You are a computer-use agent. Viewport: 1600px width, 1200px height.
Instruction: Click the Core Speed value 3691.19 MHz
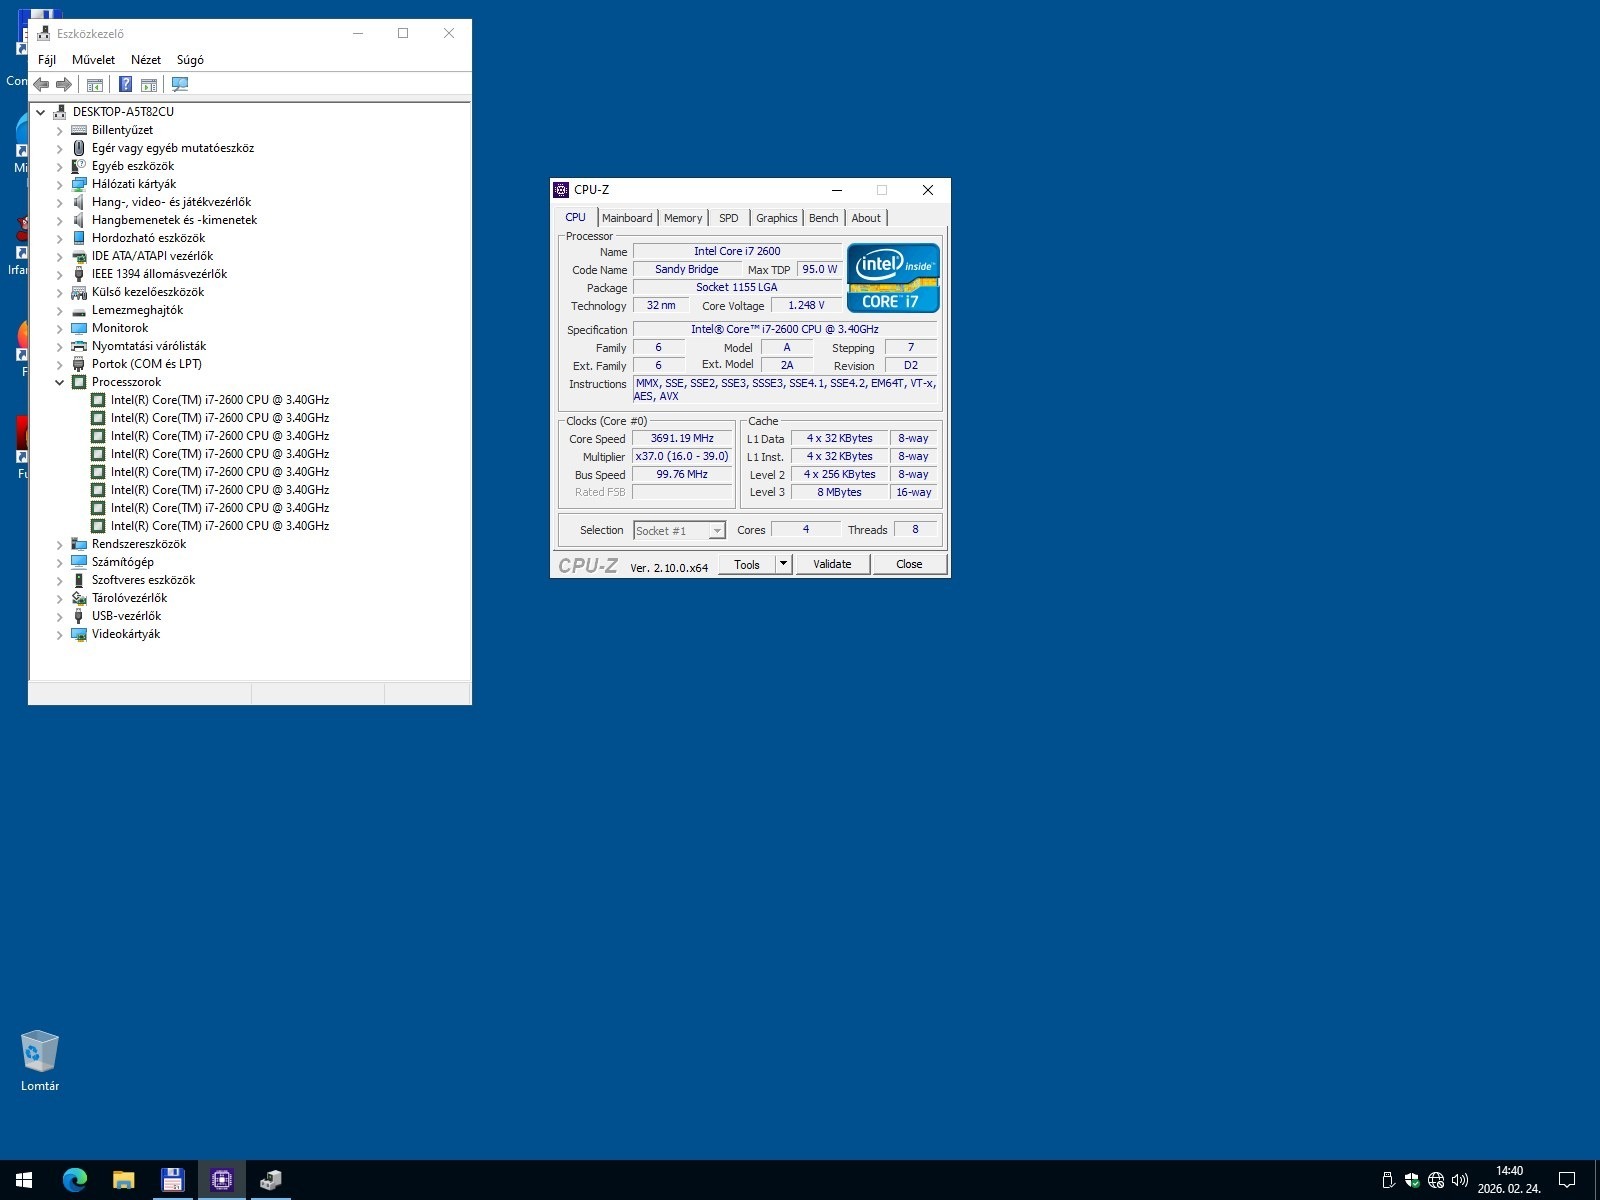click(682, 438)
